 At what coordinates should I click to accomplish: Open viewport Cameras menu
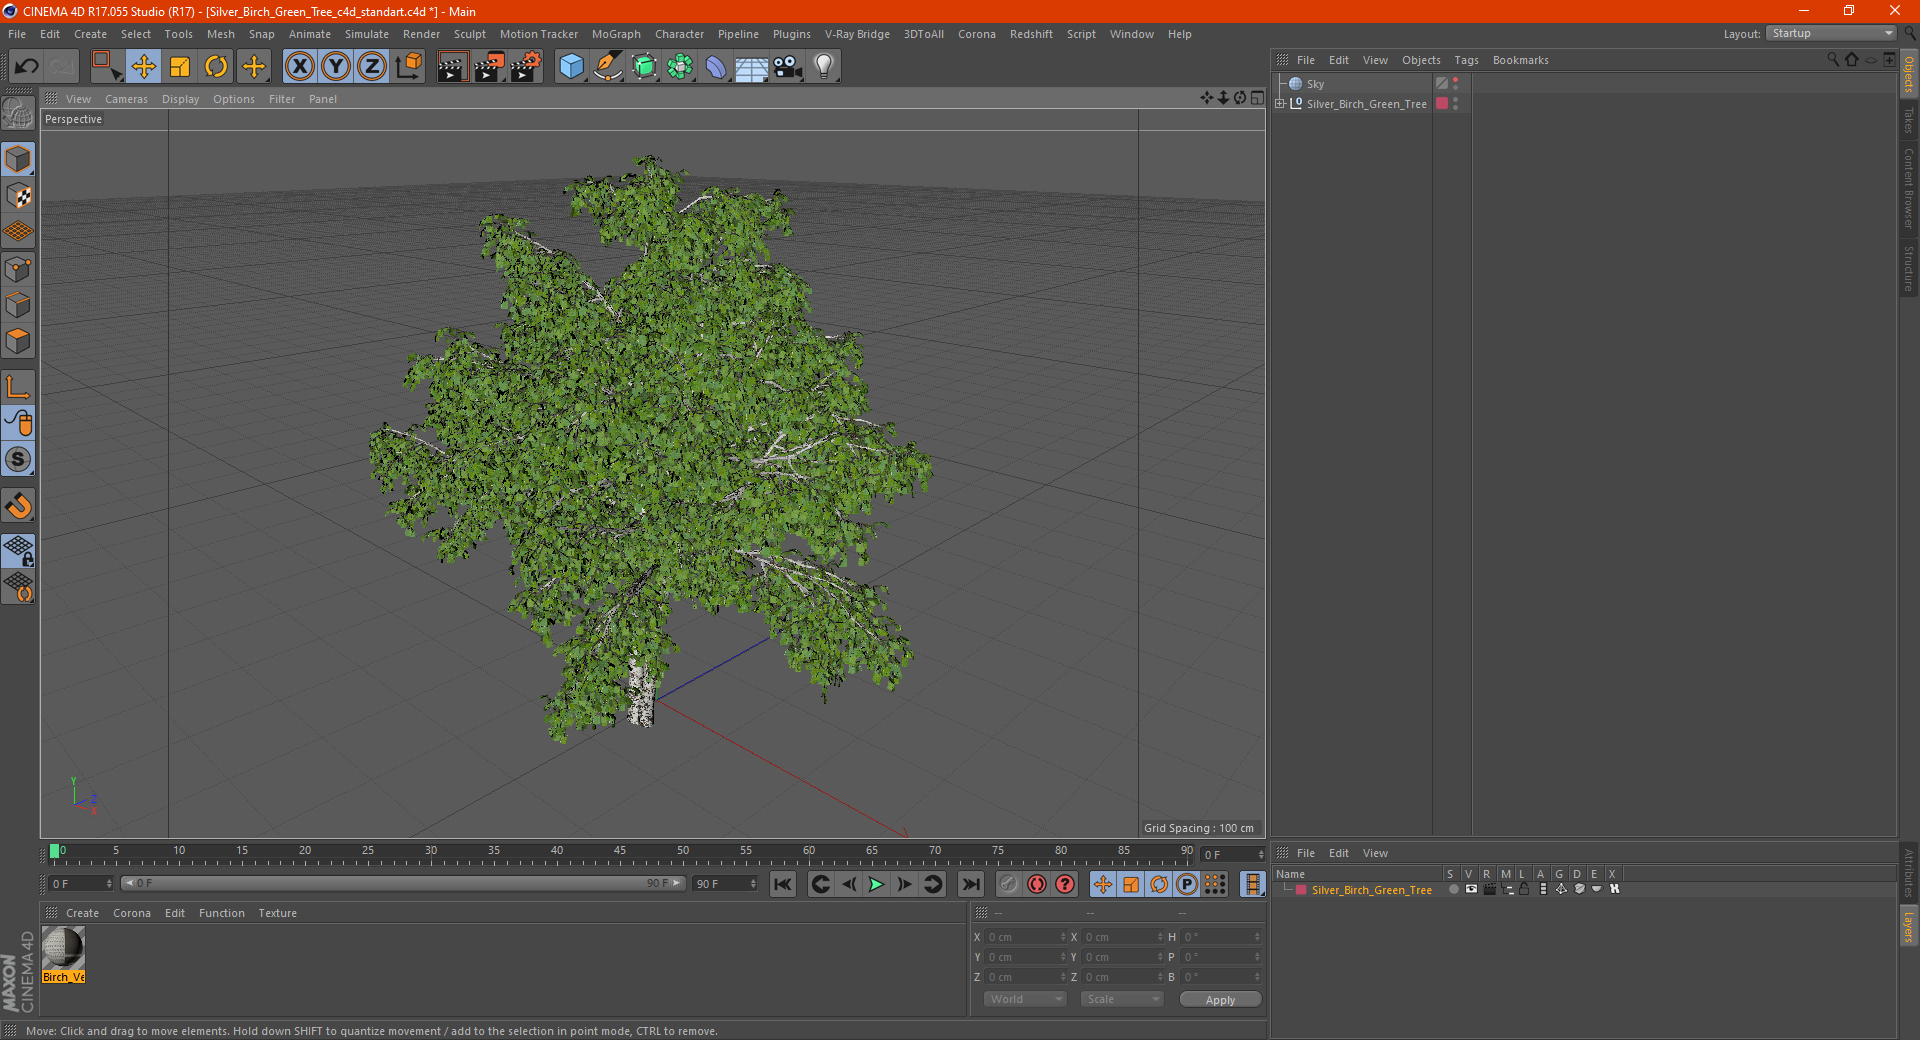tap(126, 99)
